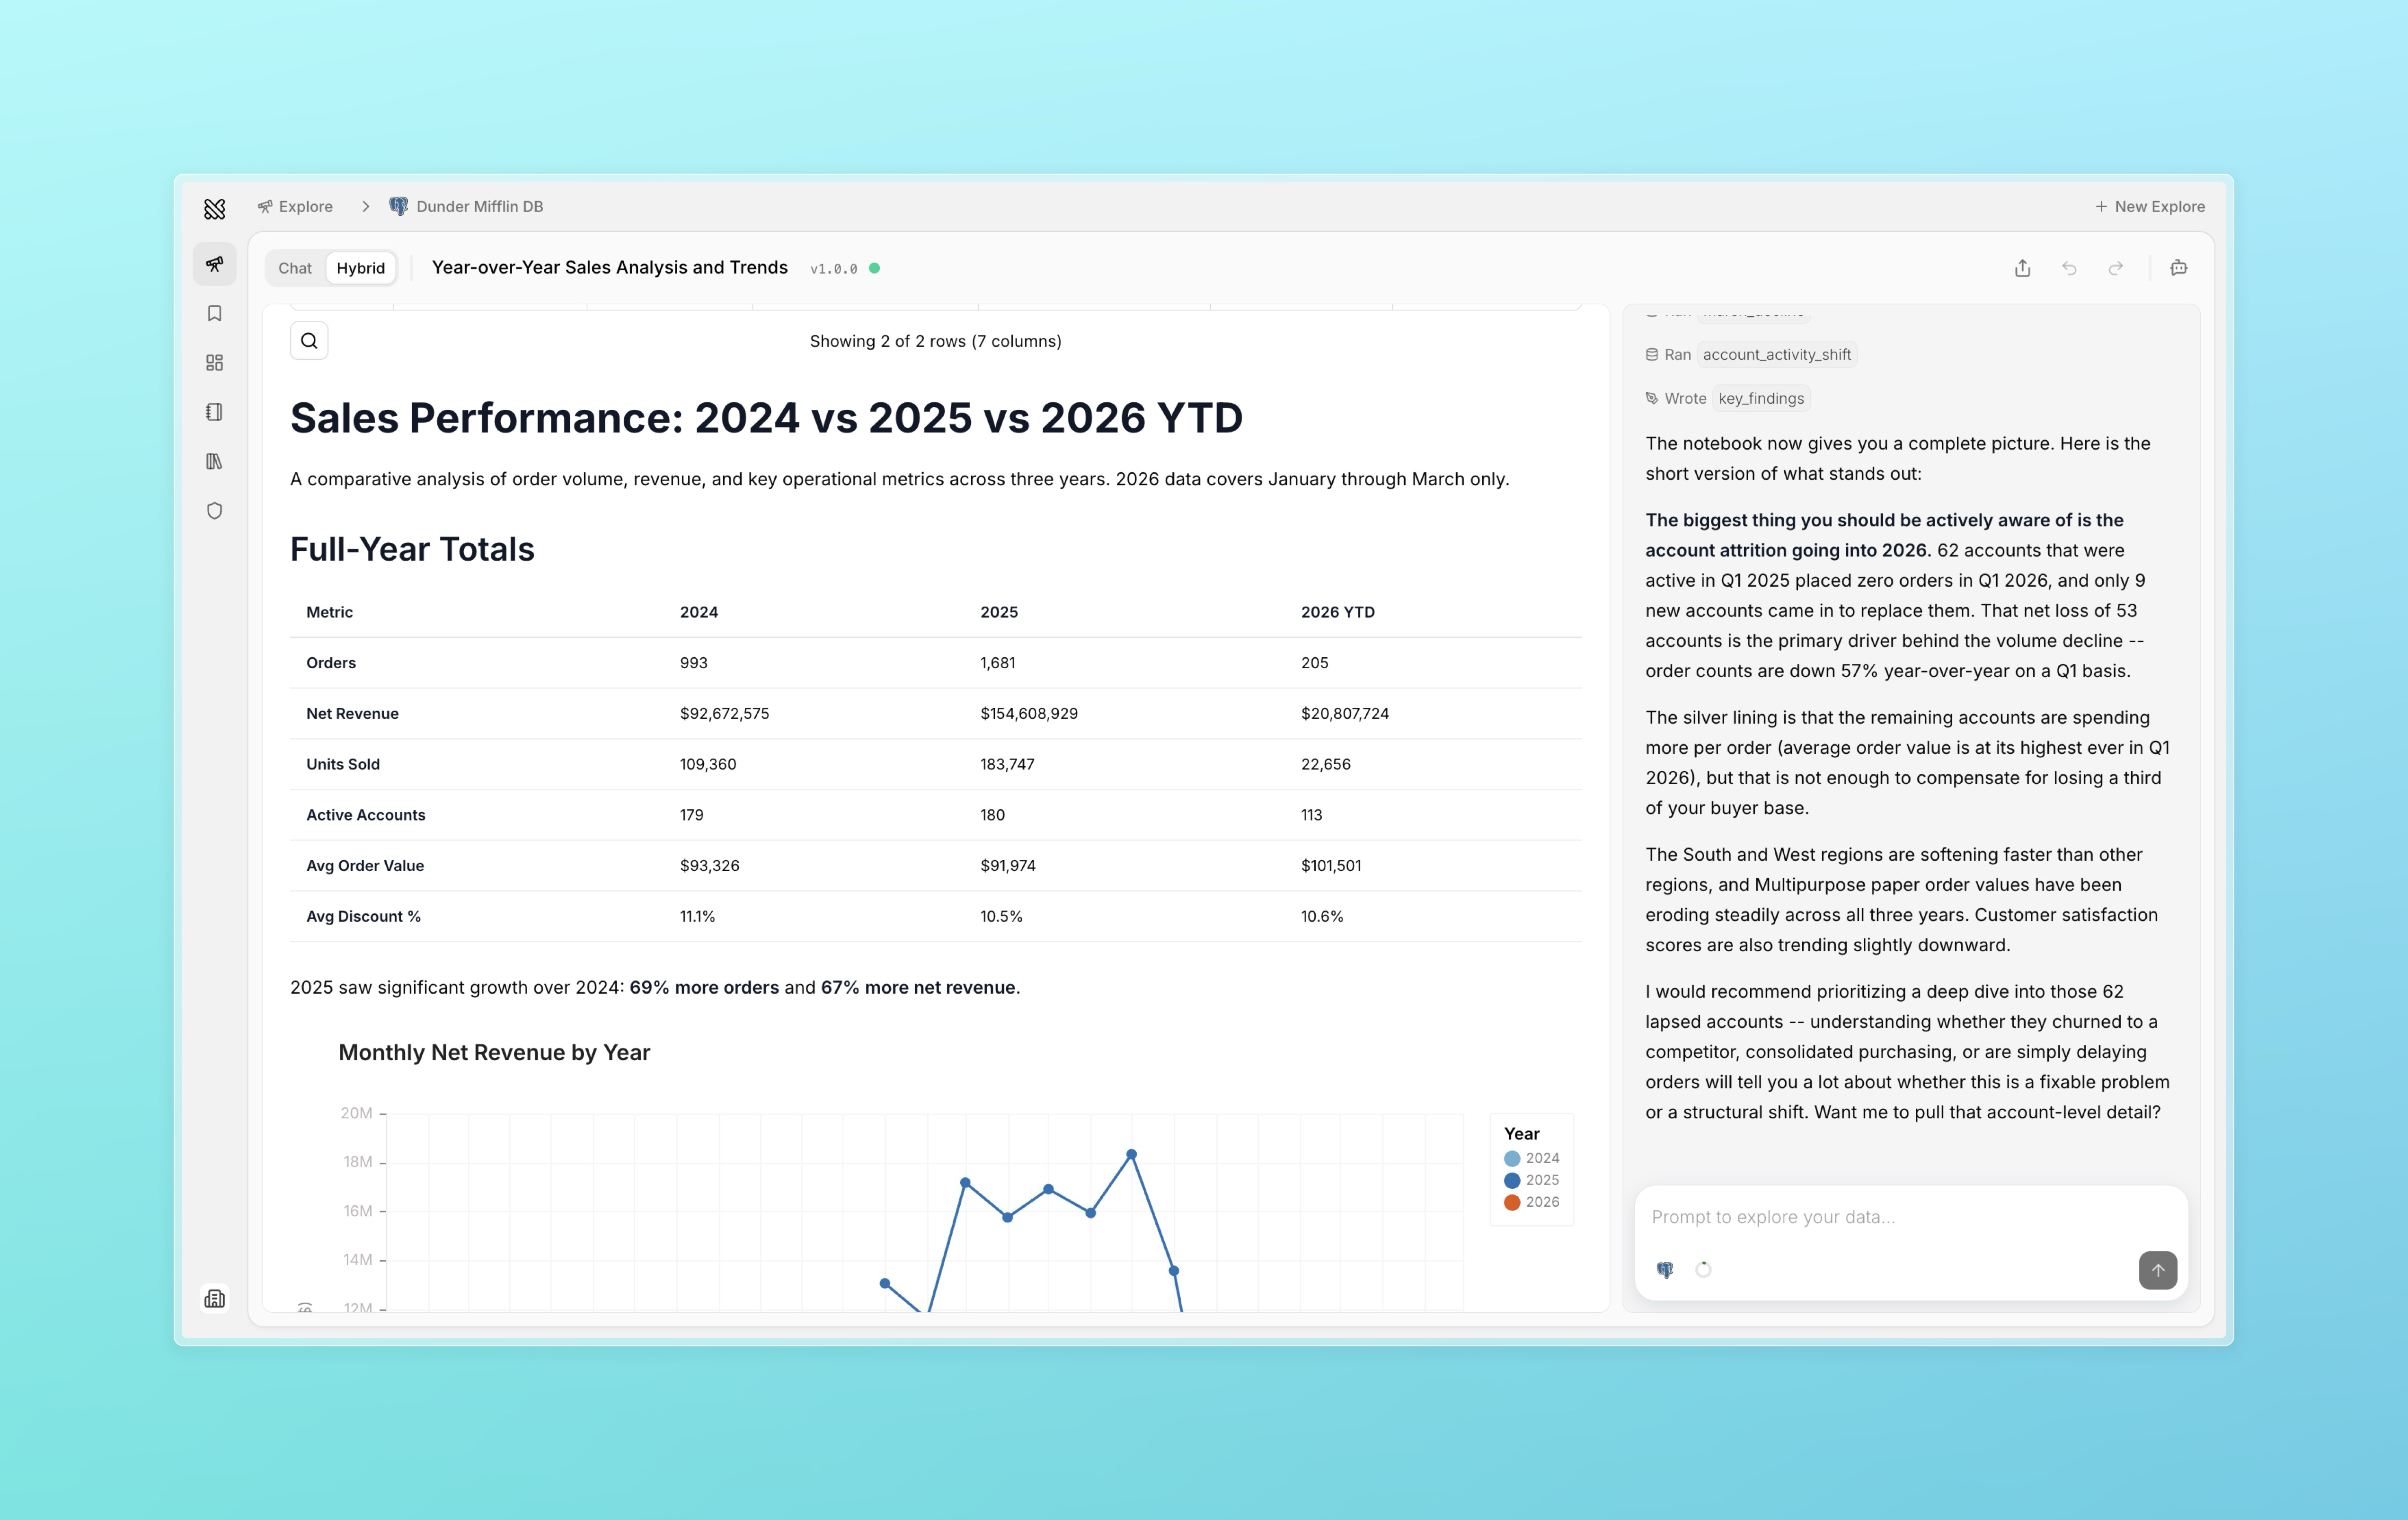Click the redo arrow icon

2116,268
